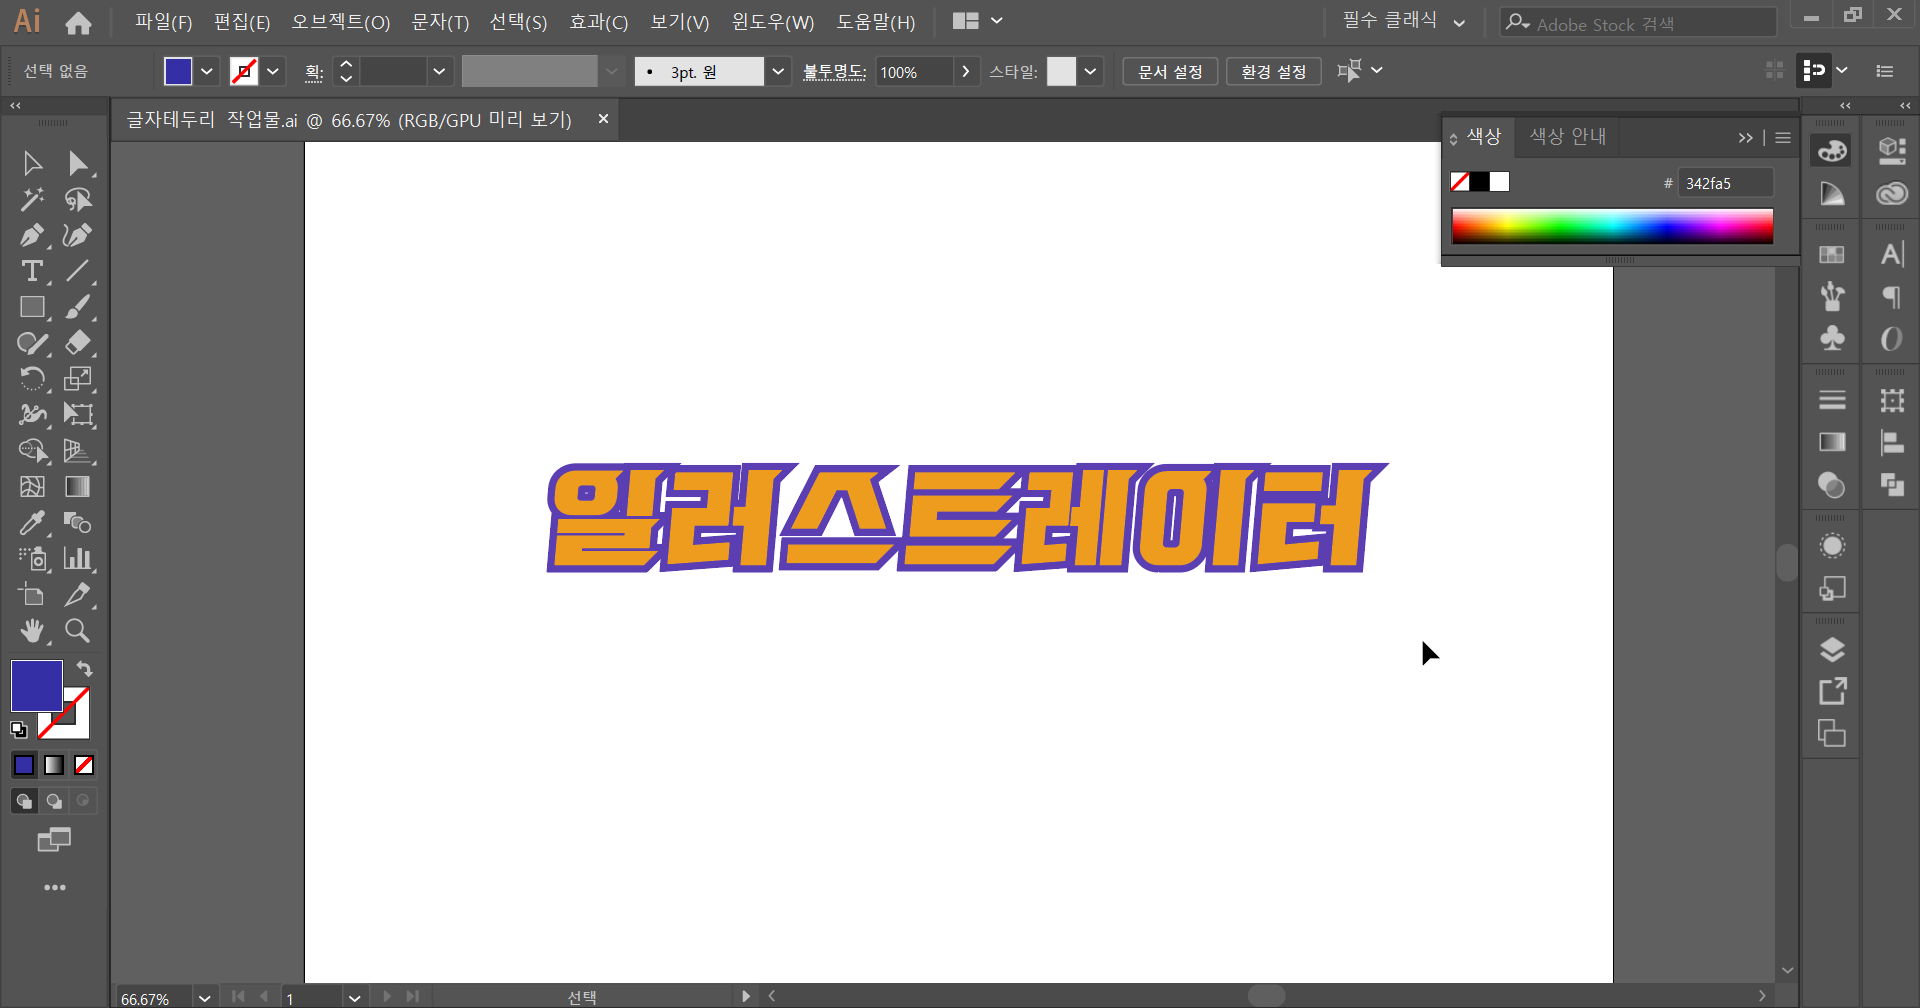
Task: Select the Artboard tool
Action: [x=32, y=595]
